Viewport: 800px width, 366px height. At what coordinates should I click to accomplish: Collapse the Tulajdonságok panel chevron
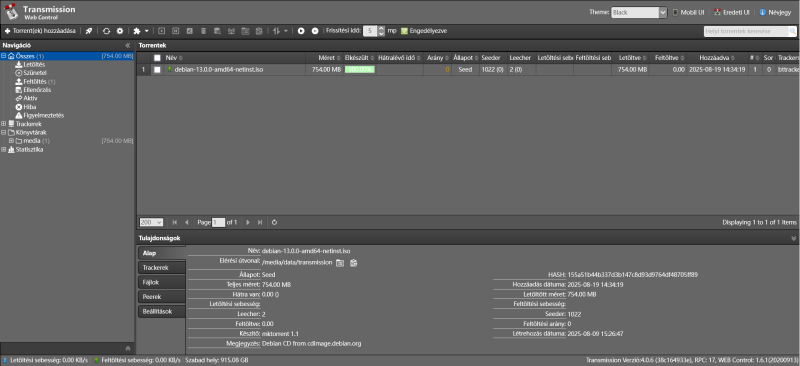793,238
